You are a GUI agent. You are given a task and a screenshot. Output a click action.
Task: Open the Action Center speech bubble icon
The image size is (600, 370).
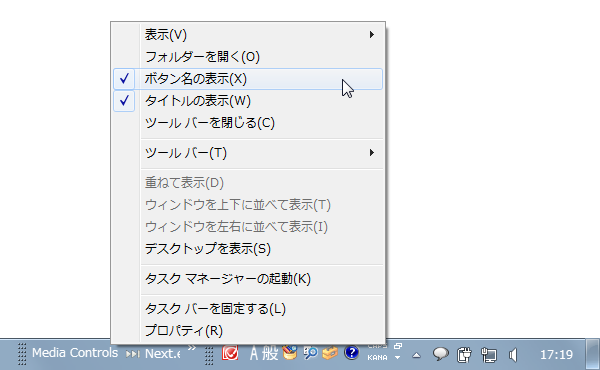[440, 354]
